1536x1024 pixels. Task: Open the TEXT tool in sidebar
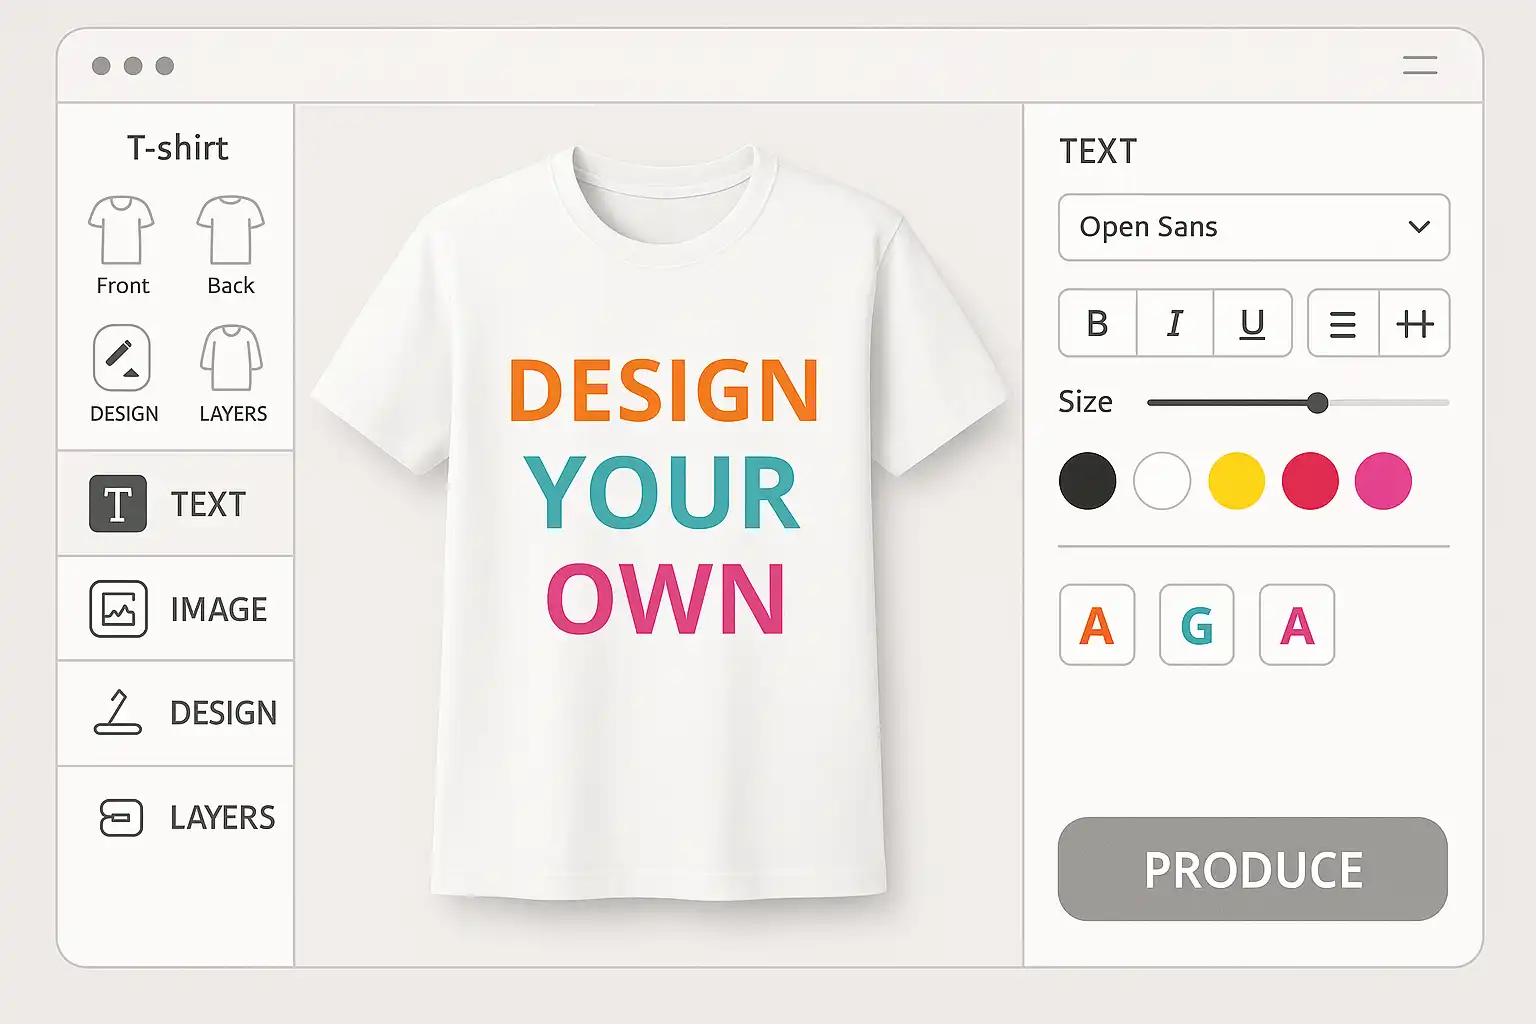pos(176,504)
